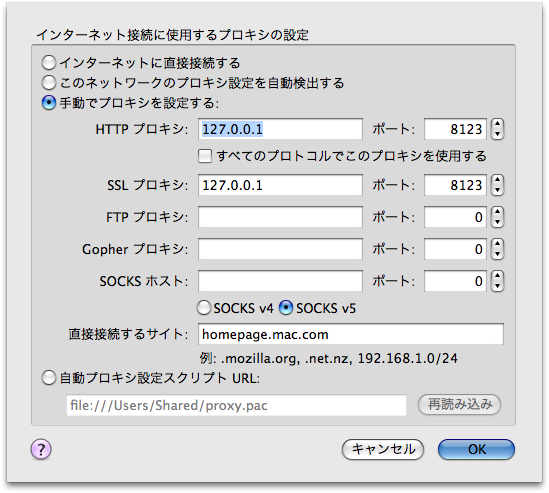Click the SSL proxy port field
Image resolution: width=549 pixels, height=493 pixels.
455,185
